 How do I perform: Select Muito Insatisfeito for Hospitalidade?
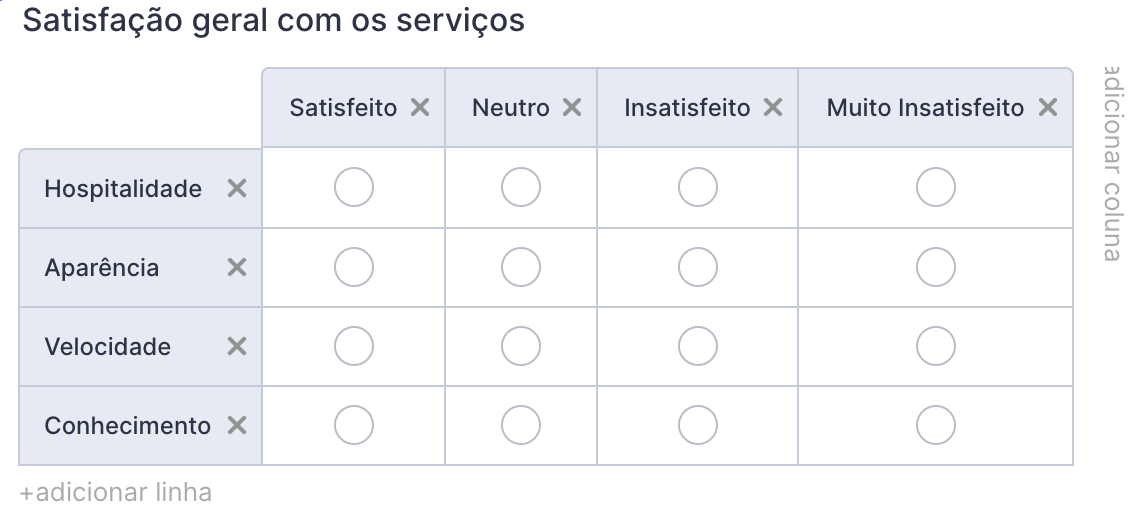coord(936,187)
